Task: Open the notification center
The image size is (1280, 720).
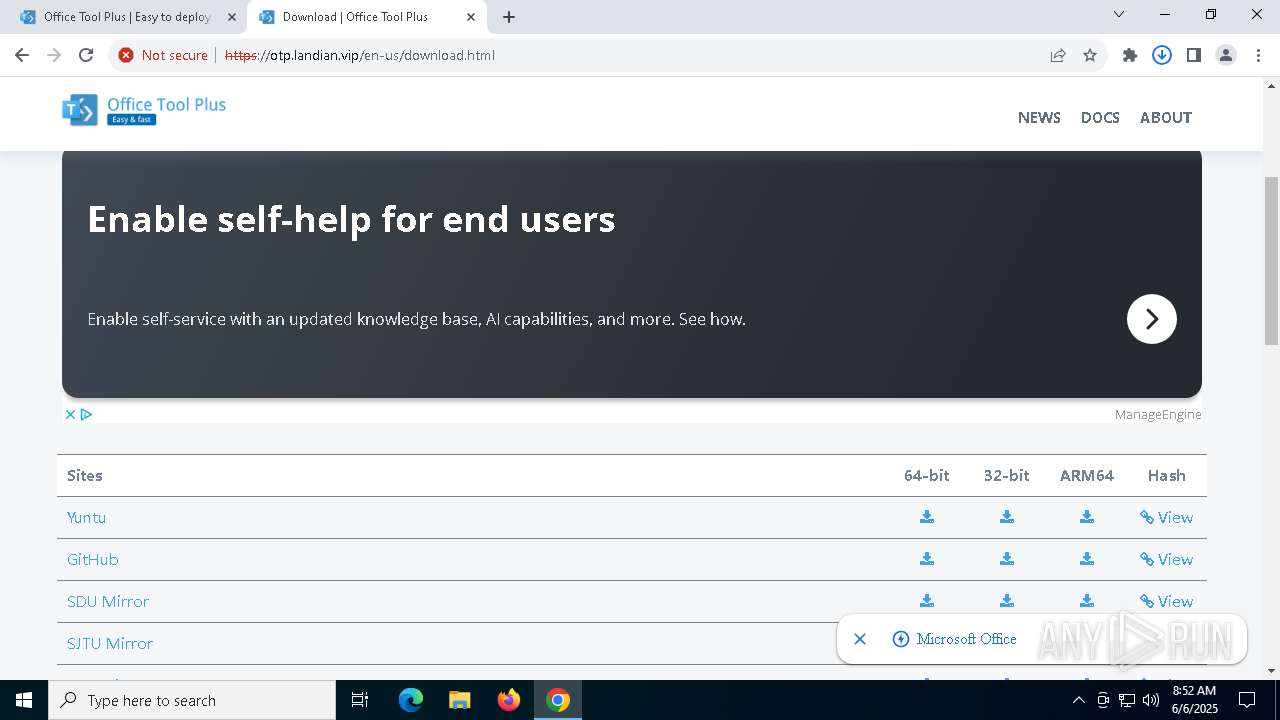Action: coord(1248,700)
